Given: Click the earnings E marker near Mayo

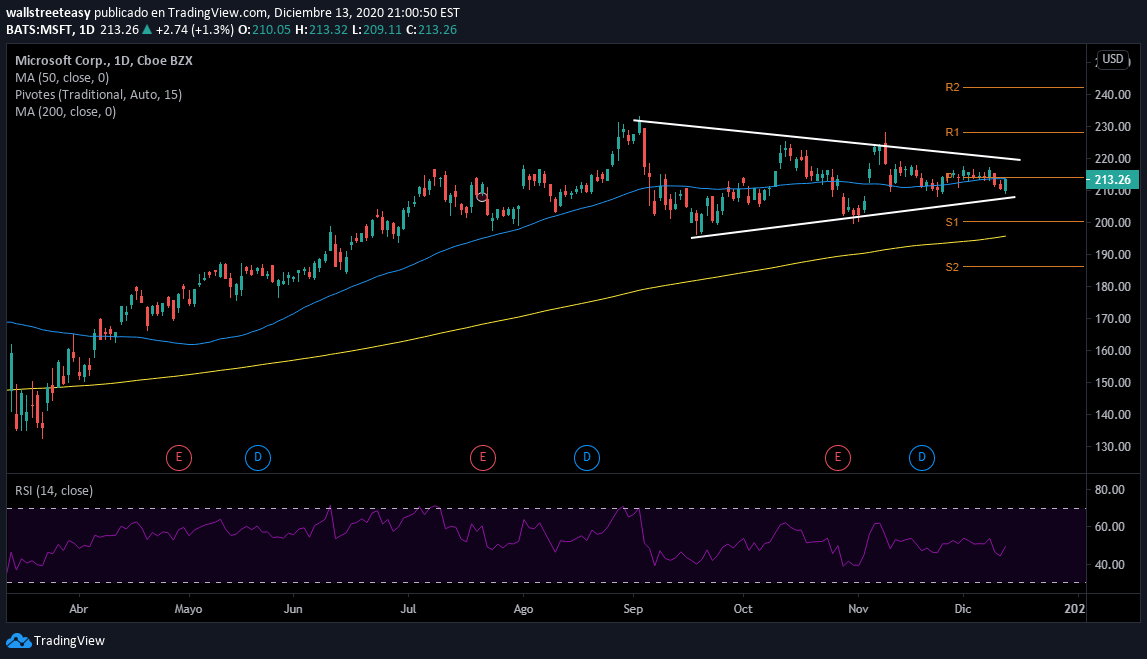Looking at the screenshot, I should [x=178, y=459].
